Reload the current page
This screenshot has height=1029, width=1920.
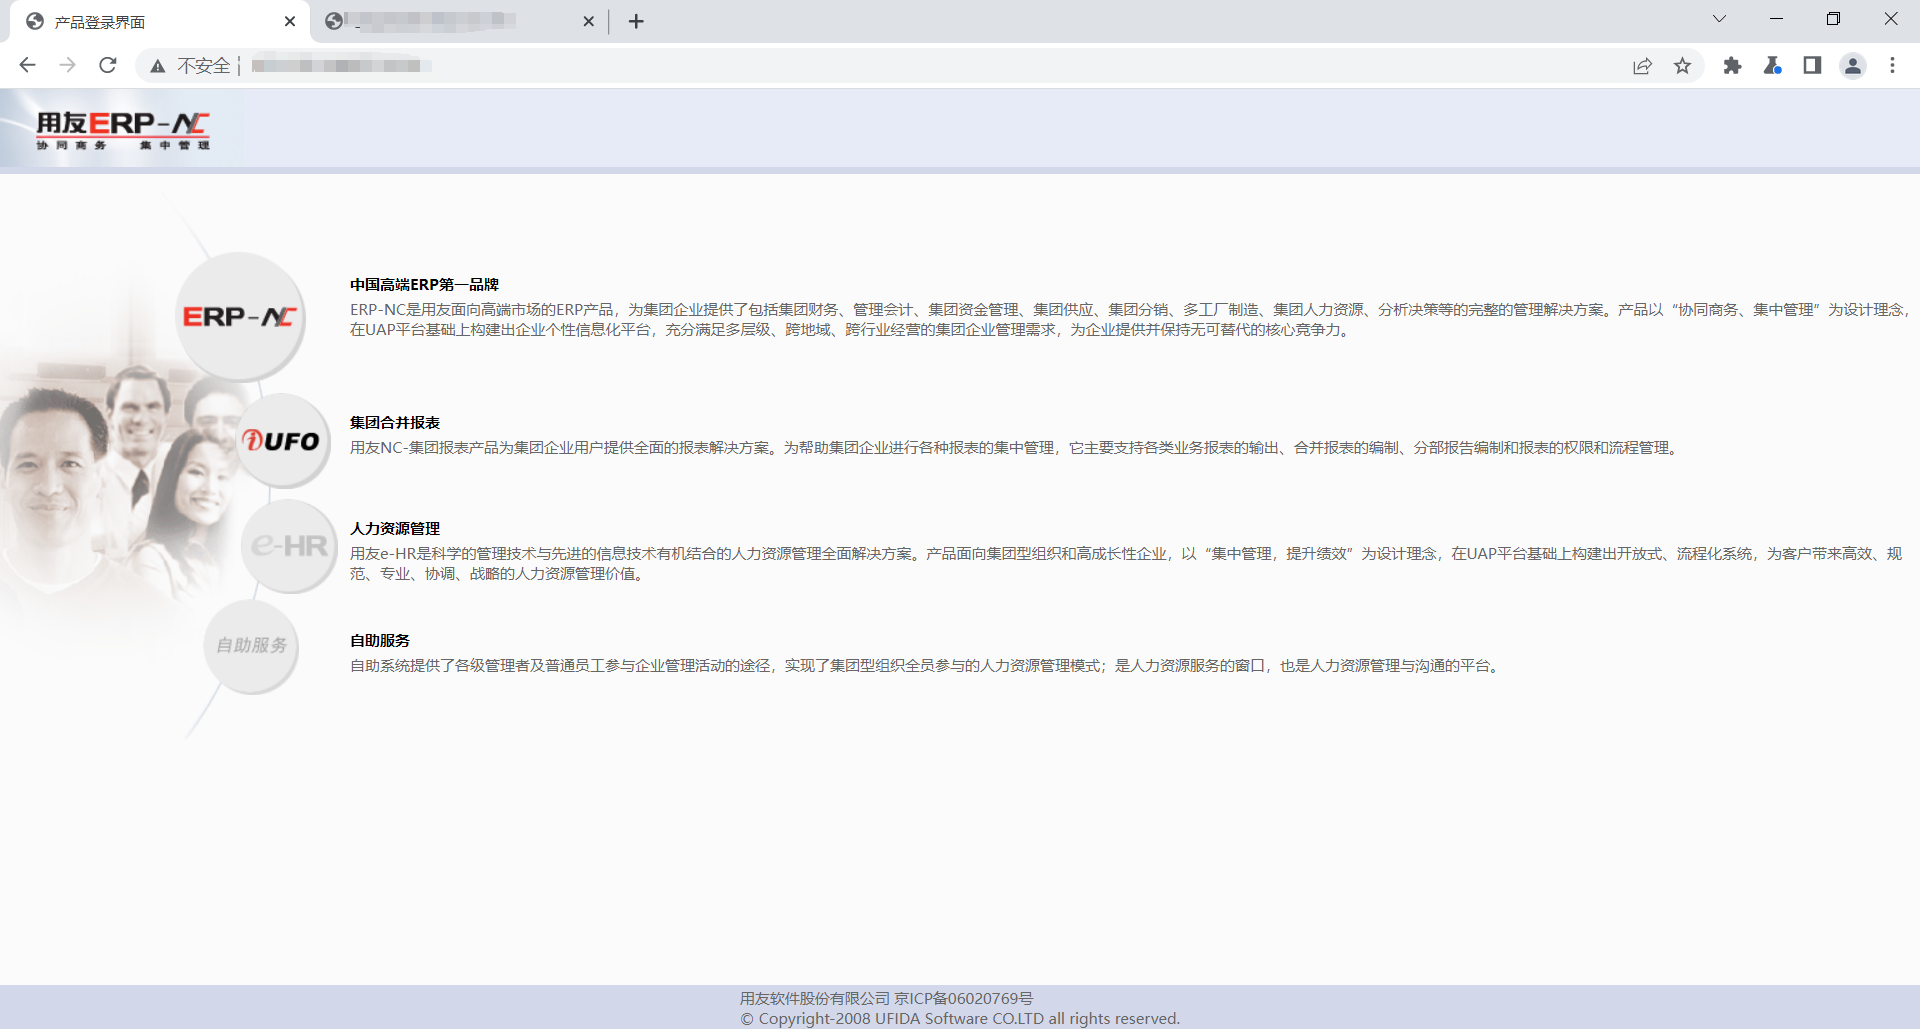click(x=108, y=65)
